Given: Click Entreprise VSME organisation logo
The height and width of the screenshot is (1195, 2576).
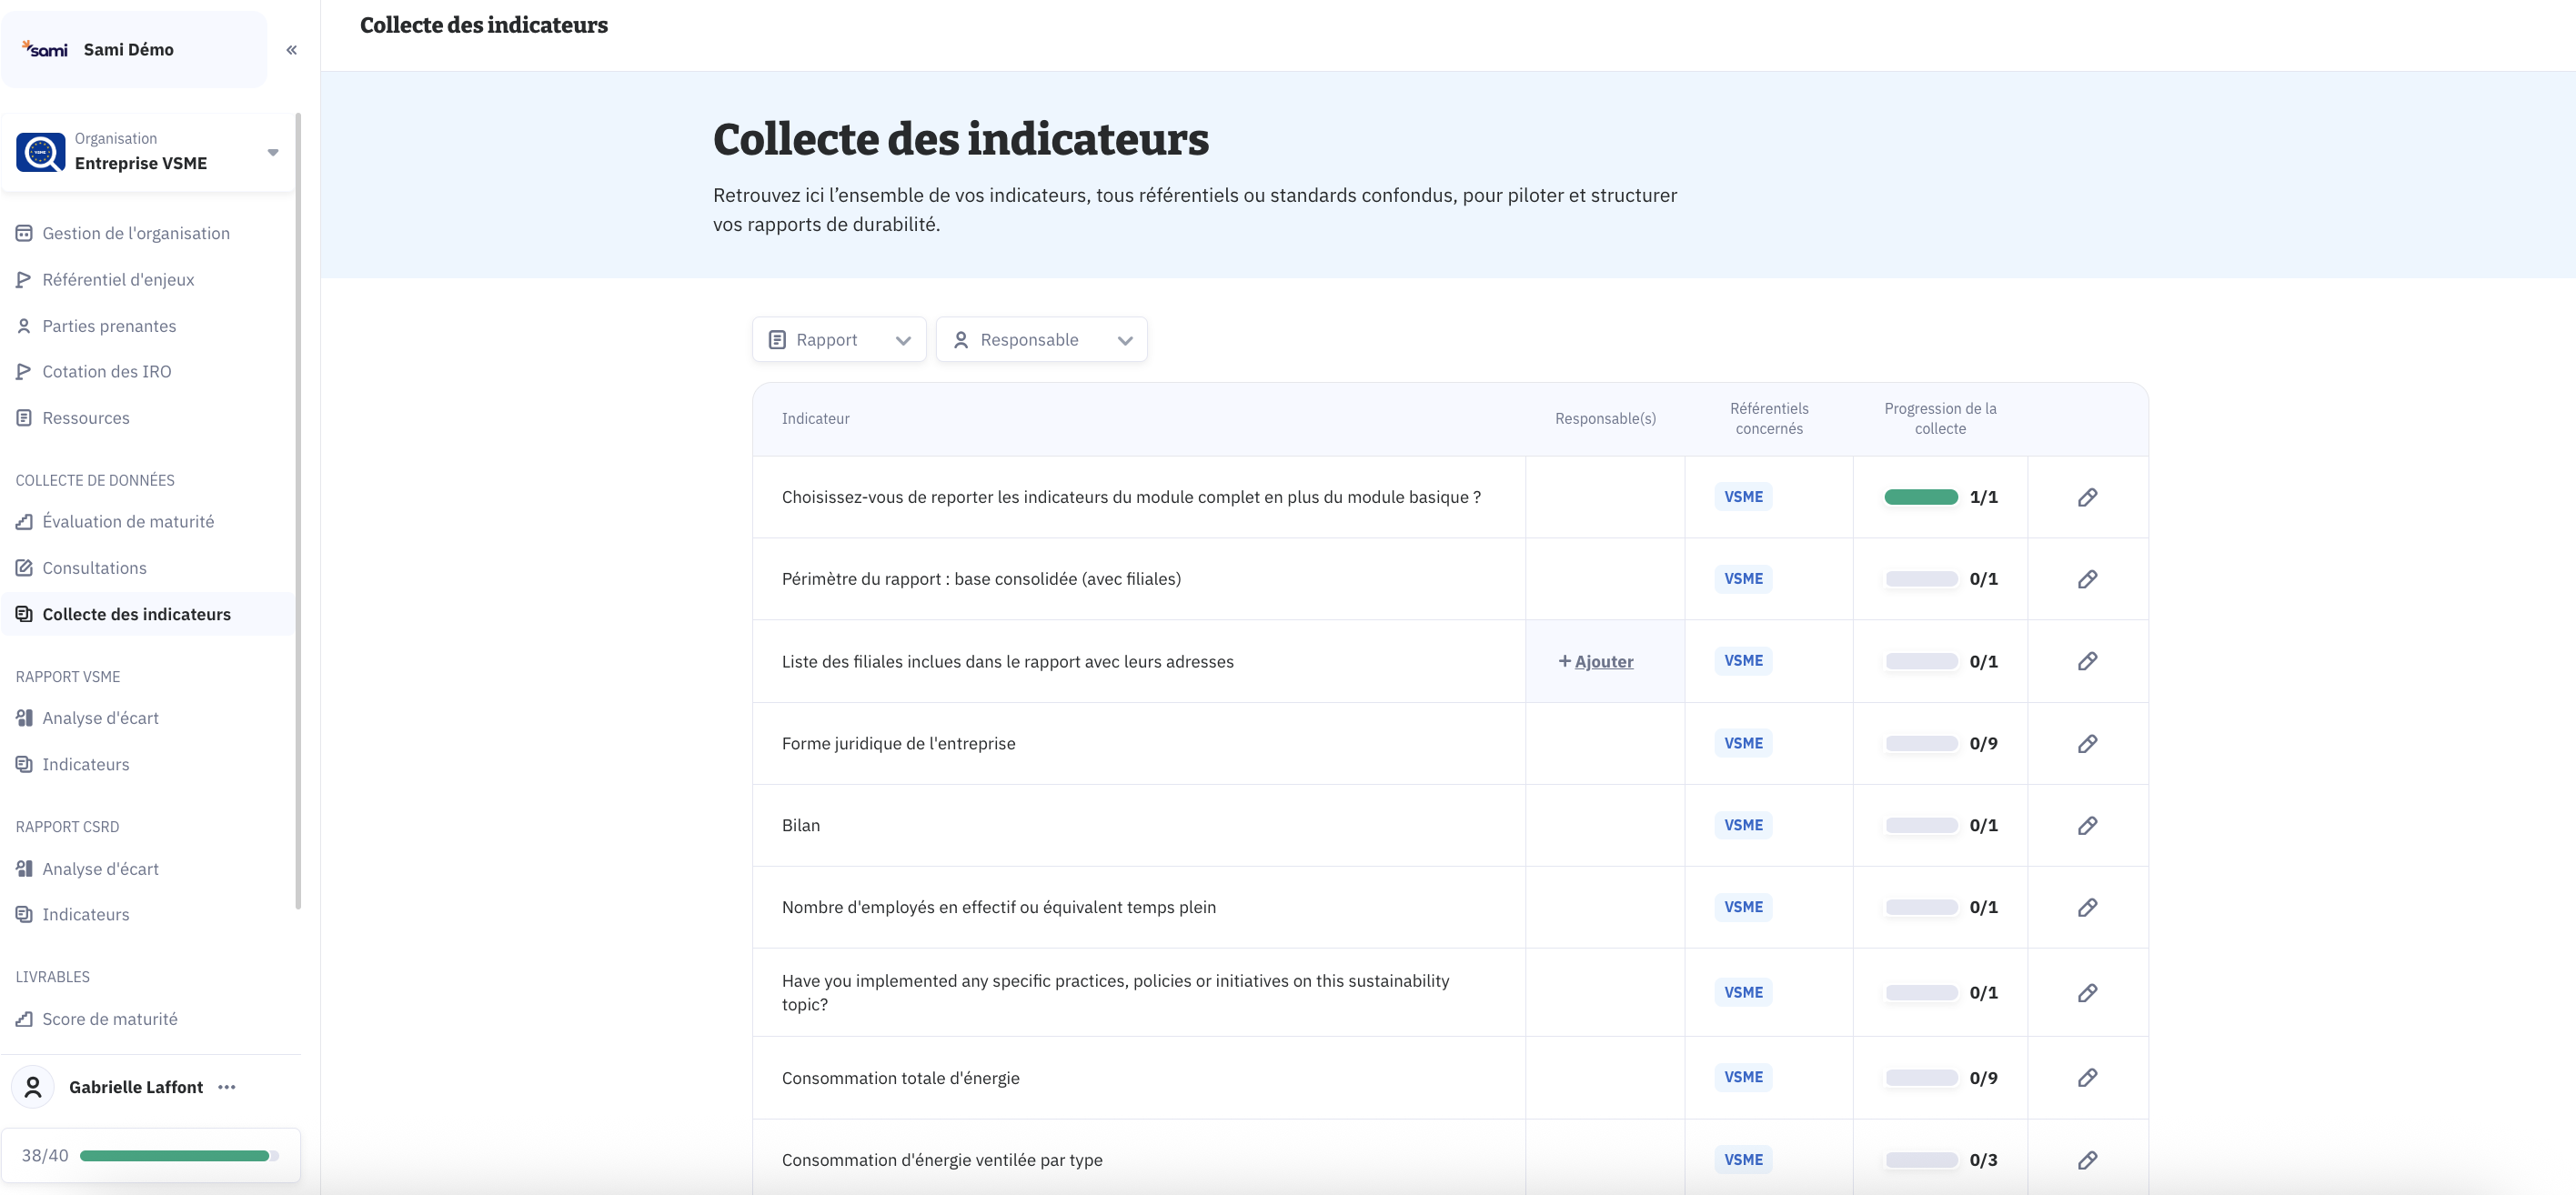Looking at the screenshot, I should [41, 152].
